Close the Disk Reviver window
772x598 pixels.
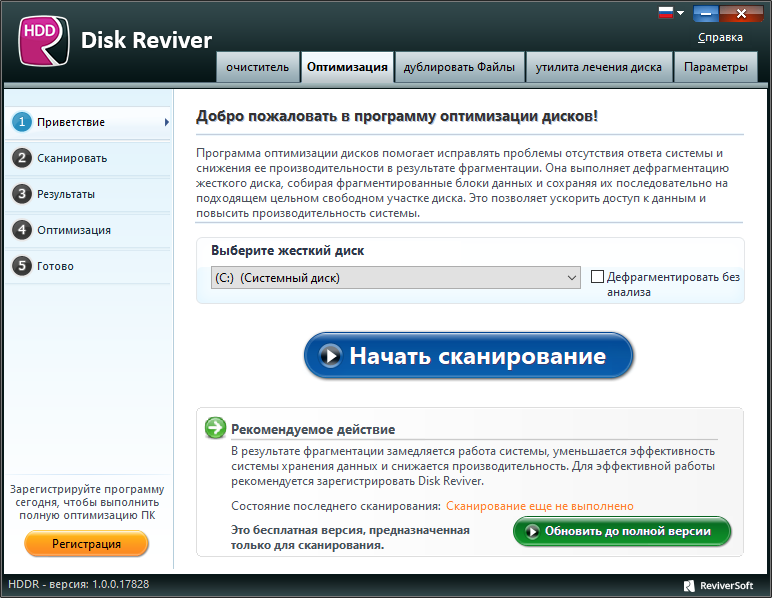[741, 14]
